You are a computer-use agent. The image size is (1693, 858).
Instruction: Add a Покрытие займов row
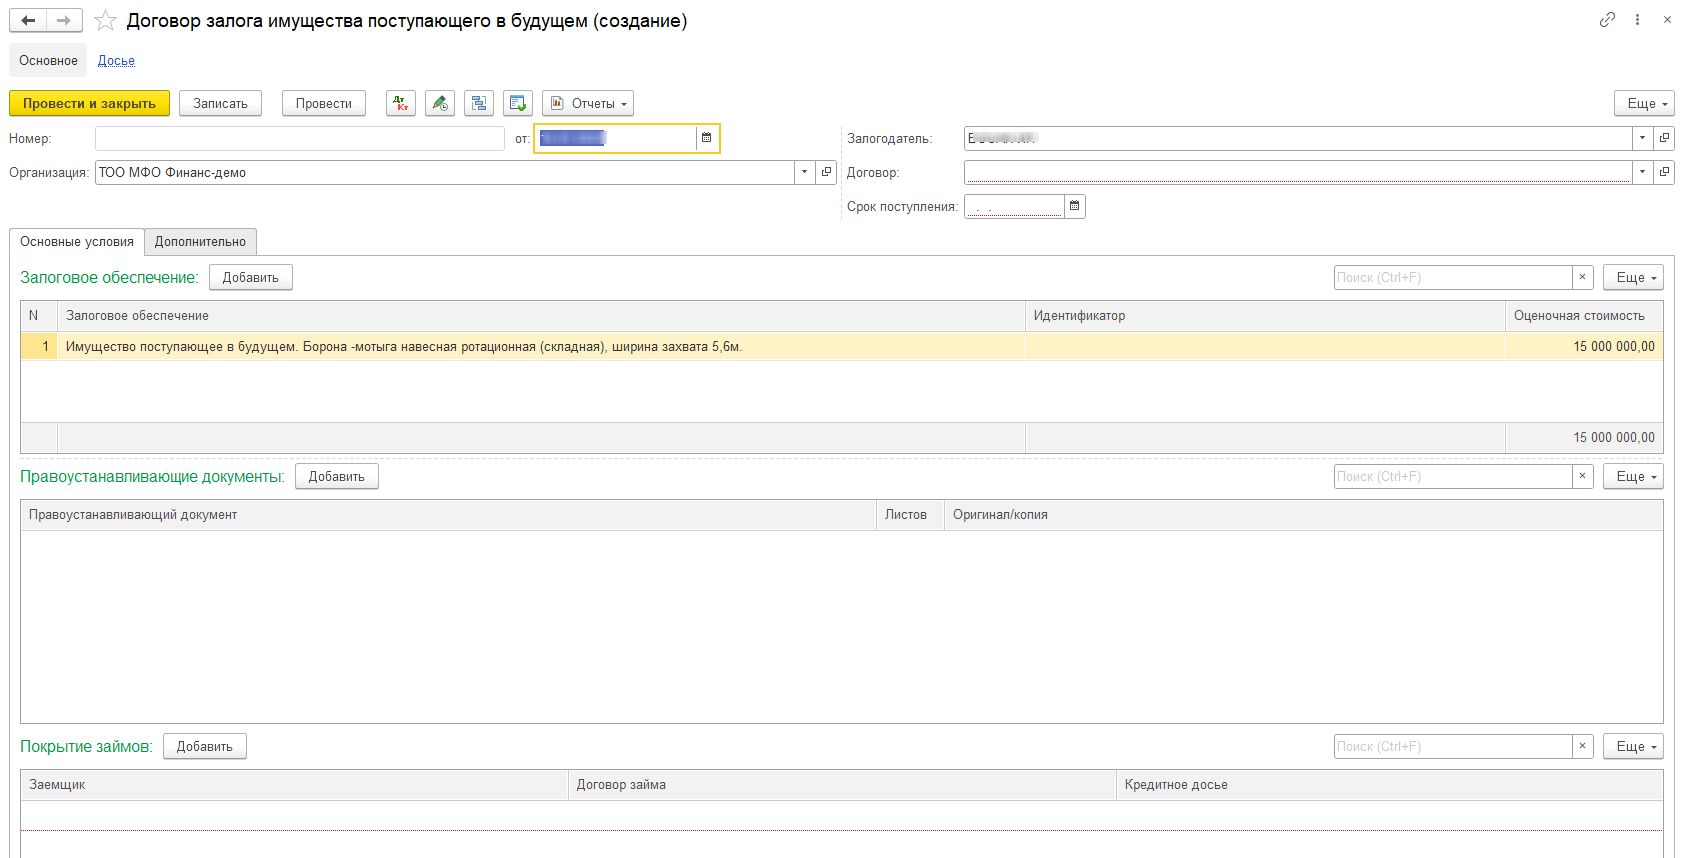click(204, 746)
